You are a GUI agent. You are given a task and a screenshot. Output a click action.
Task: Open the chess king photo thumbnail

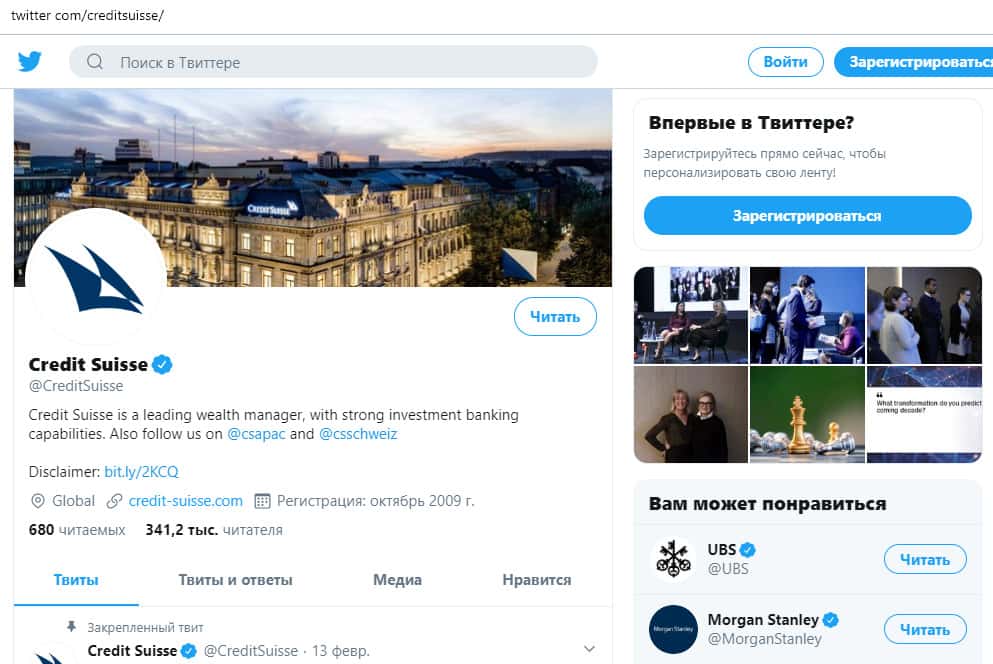pos(807,415)
